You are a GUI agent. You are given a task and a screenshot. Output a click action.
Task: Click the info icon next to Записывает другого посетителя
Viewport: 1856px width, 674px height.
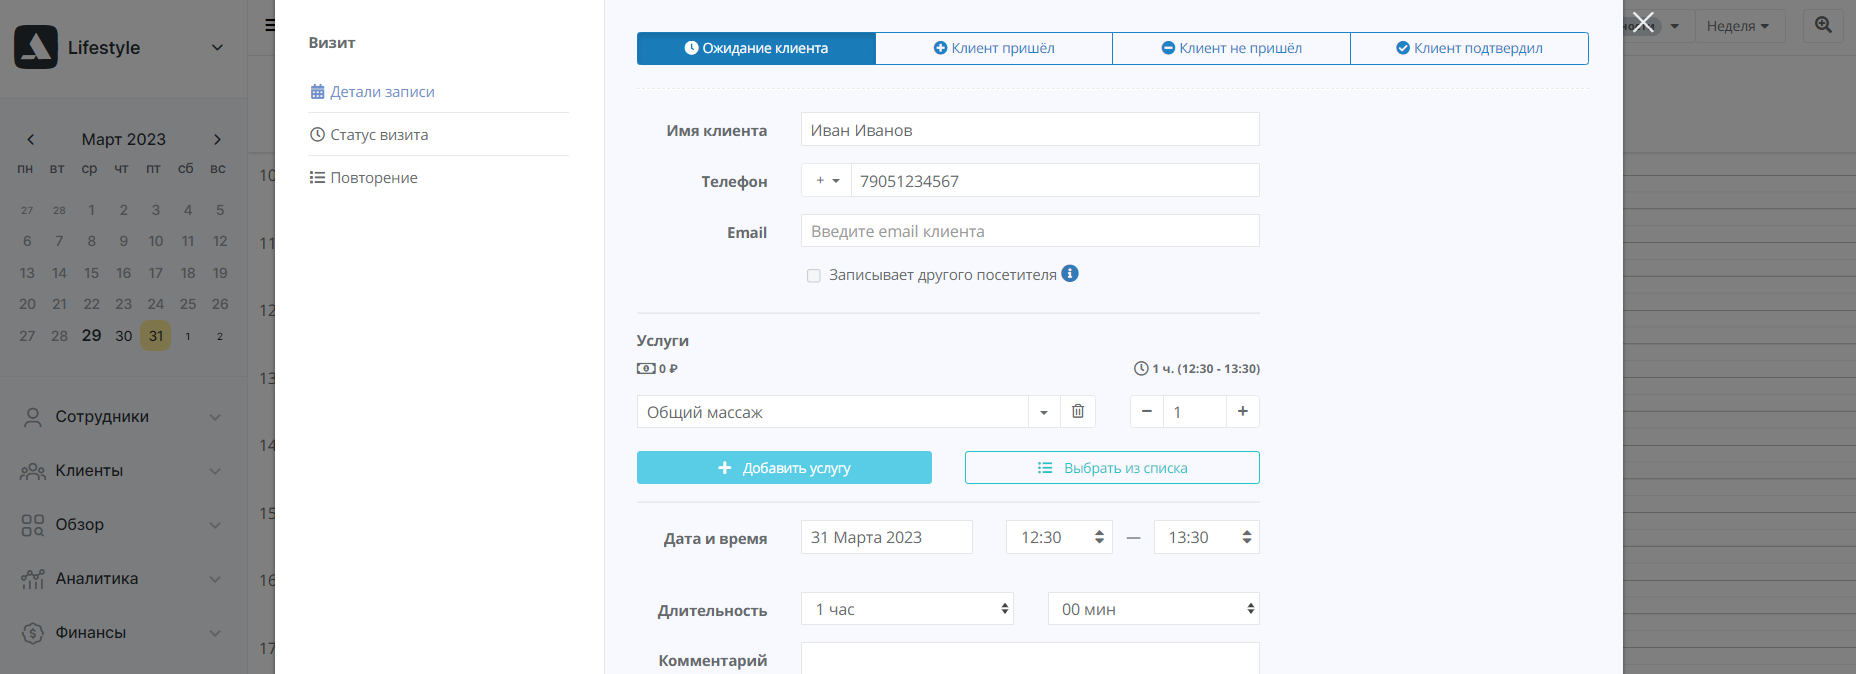pyautogui.click(x=1070, y=274)
